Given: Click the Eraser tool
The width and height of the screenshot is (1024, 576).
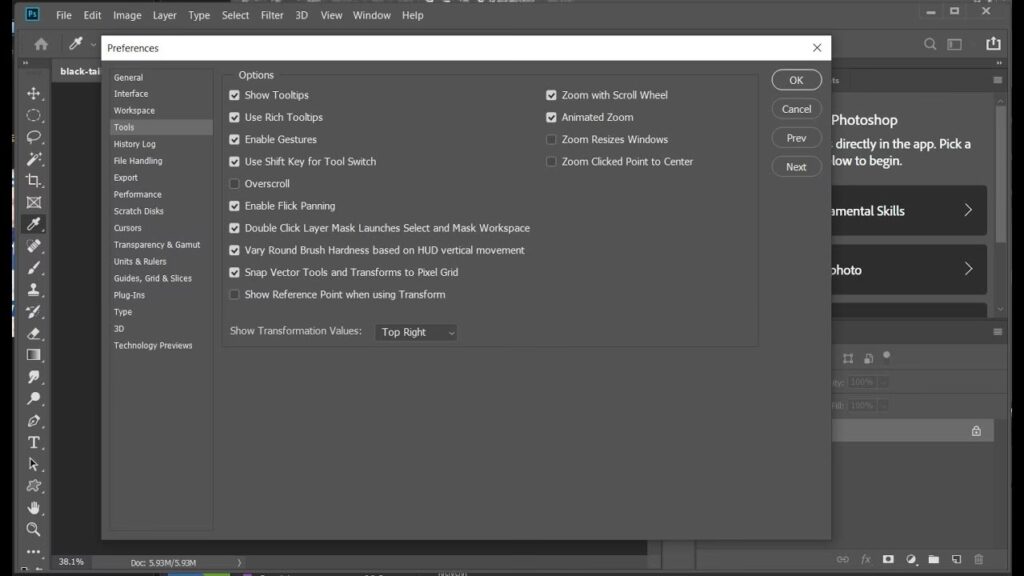Looking at the screenshot, I should point(34,333).
